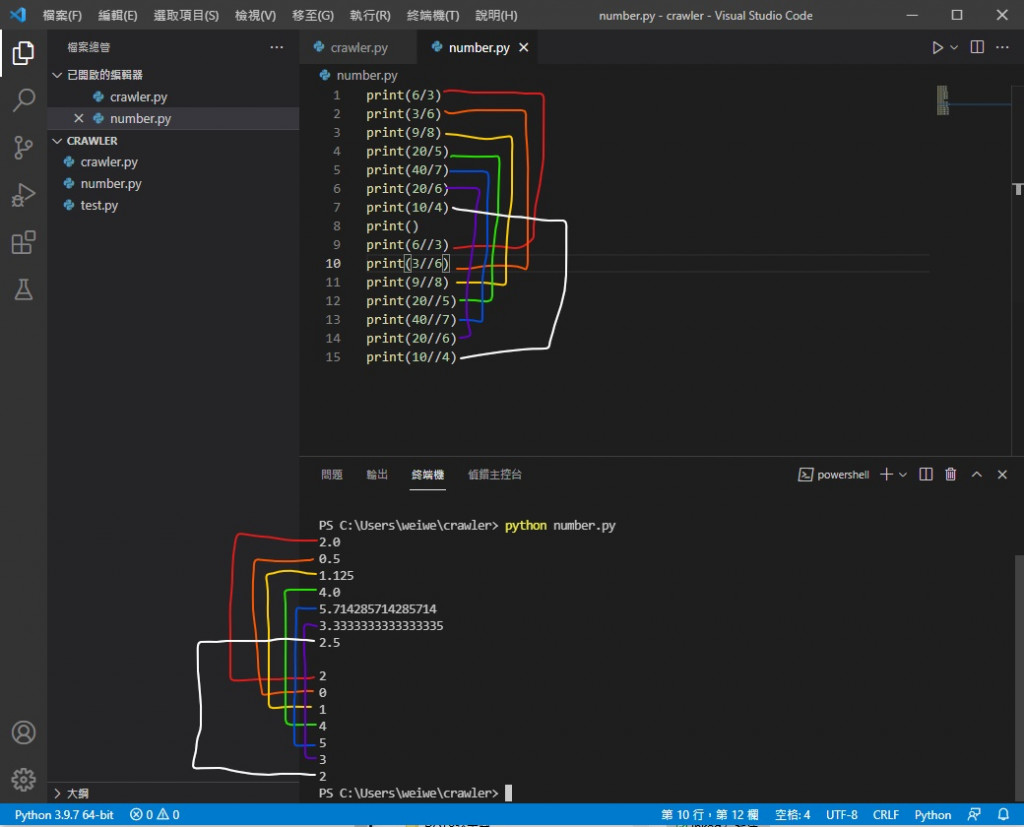
Task: Click code line print(40/7)
Action: 407,170
